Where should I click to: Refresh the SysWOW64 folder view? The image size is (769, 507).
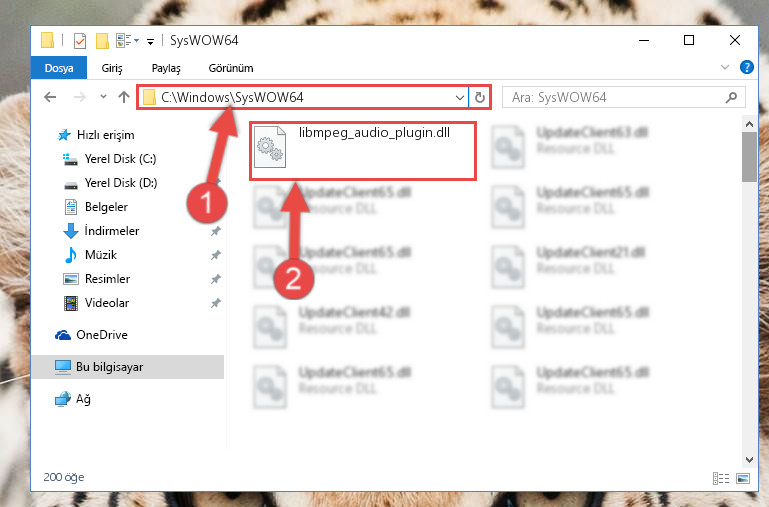[x=480, y=98]
